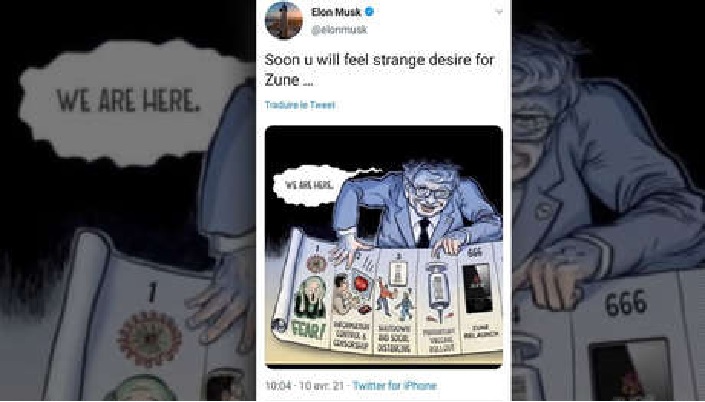705x402 pixels.
Task: Click the blue verified badge beside the name
Action: click(x=369, y=12)
